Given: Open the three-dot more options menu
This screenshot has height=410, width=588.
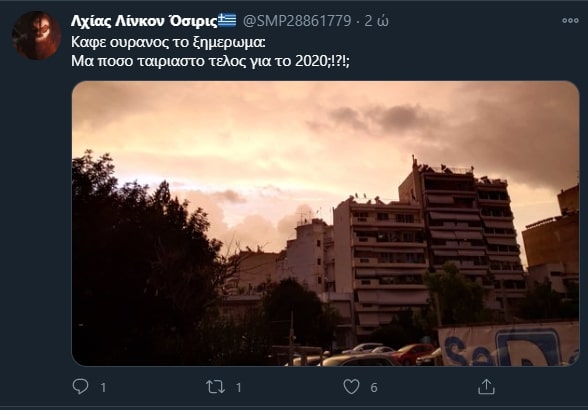Looking at the screenshot, I should [570, 20].
